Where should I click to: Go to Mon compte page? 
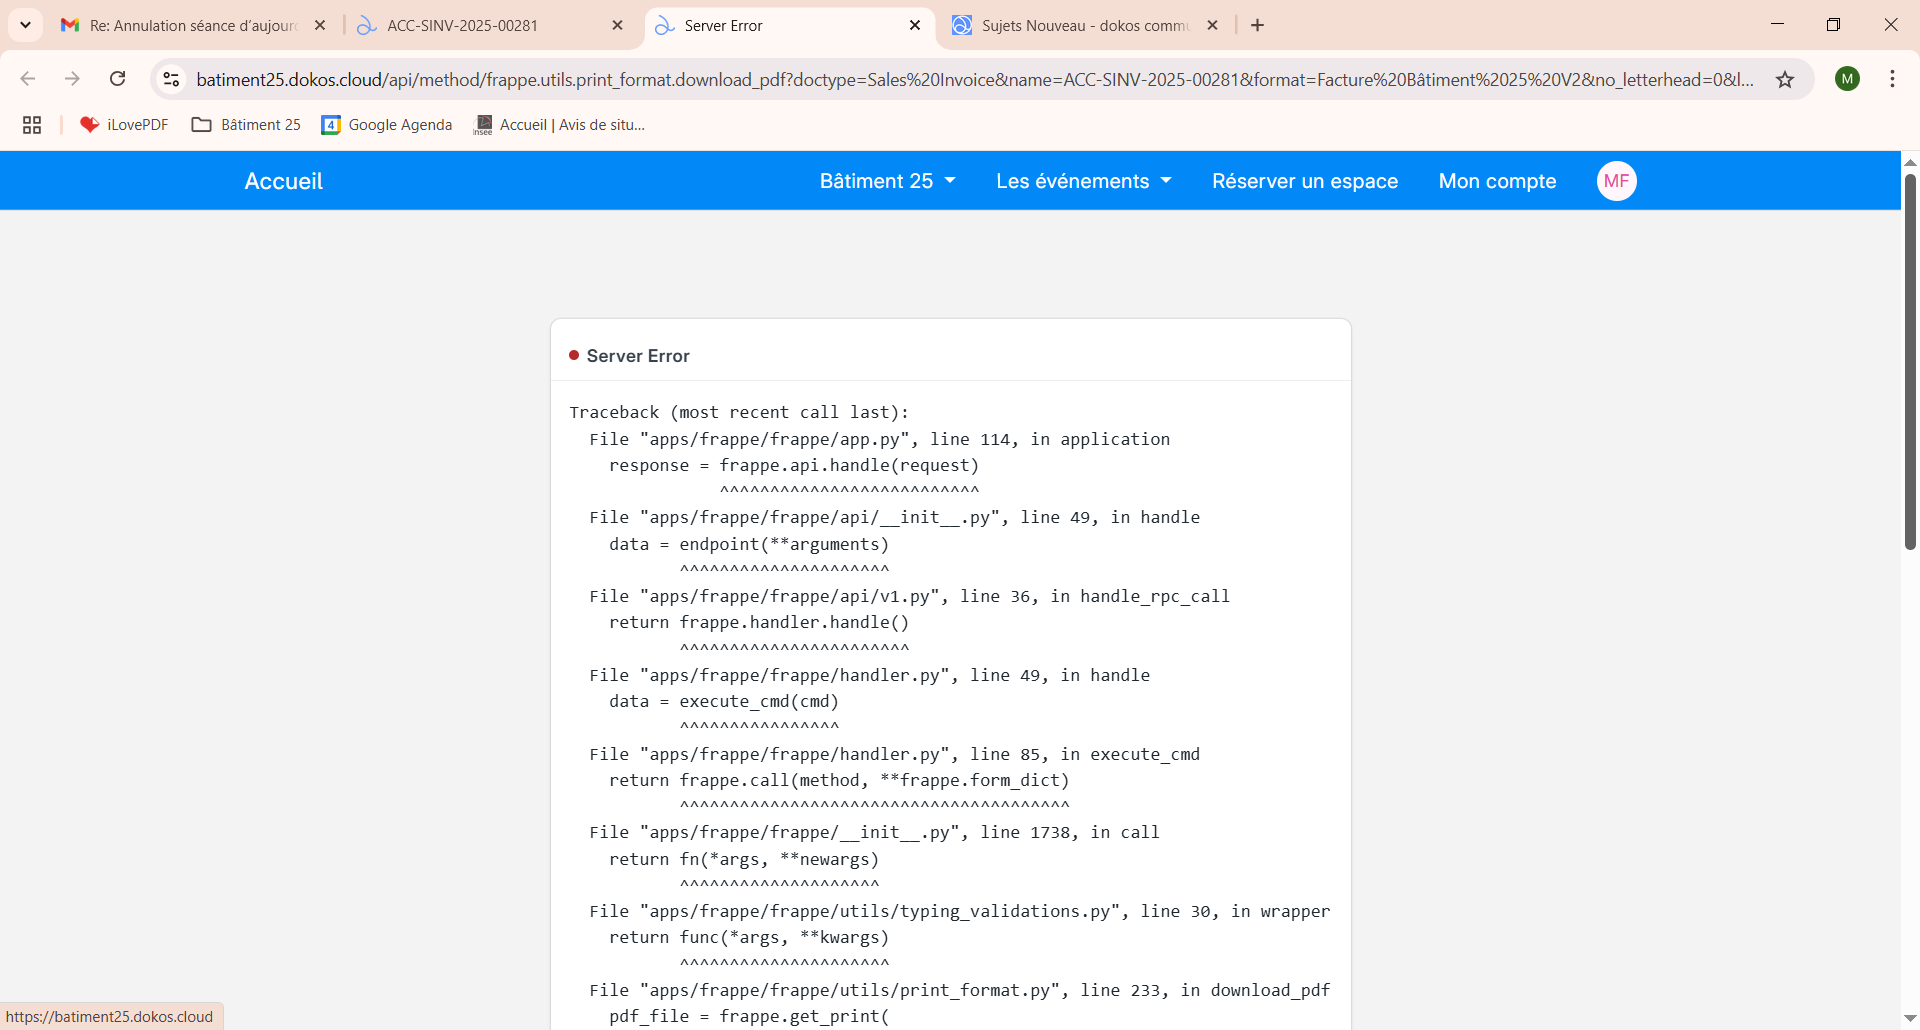pos(1497,181)
